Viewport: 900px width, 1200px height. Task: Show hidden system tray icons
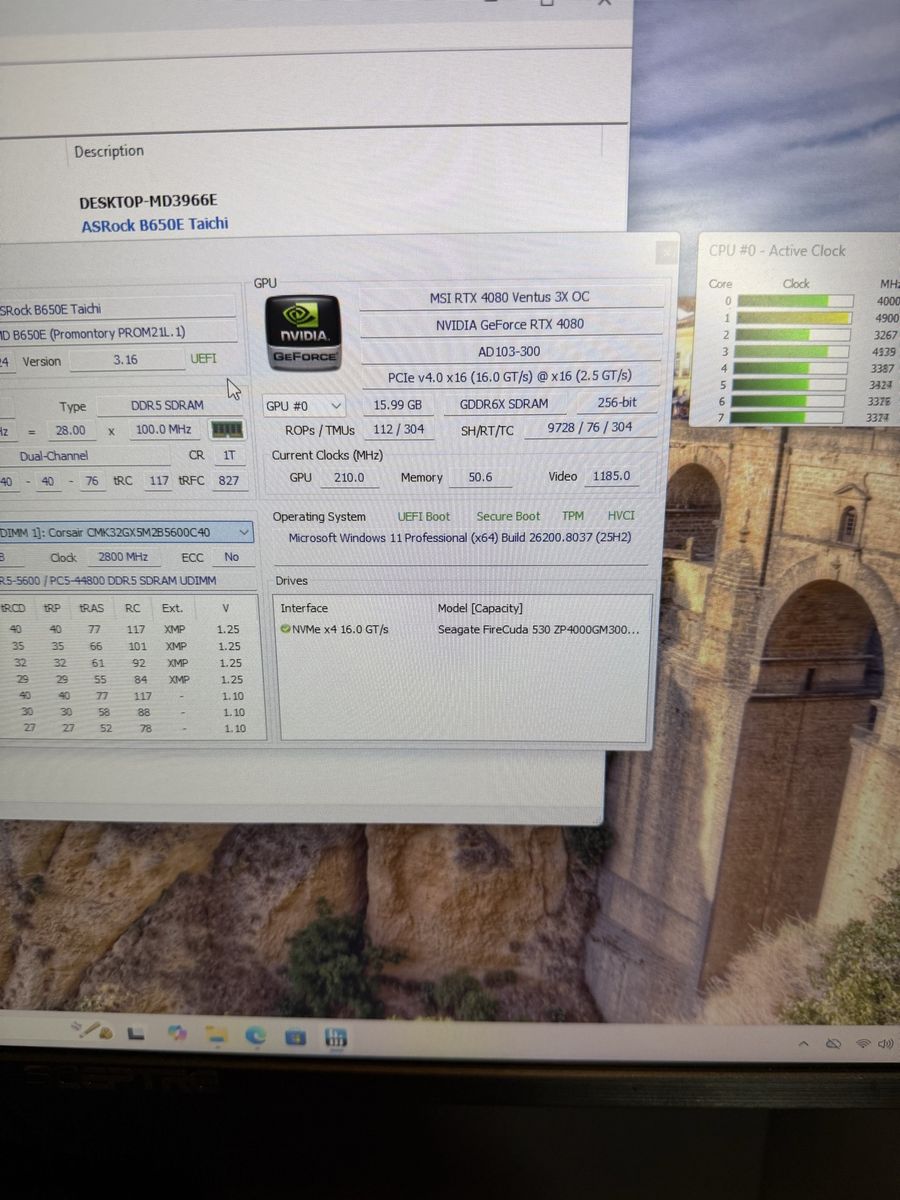805,1043
